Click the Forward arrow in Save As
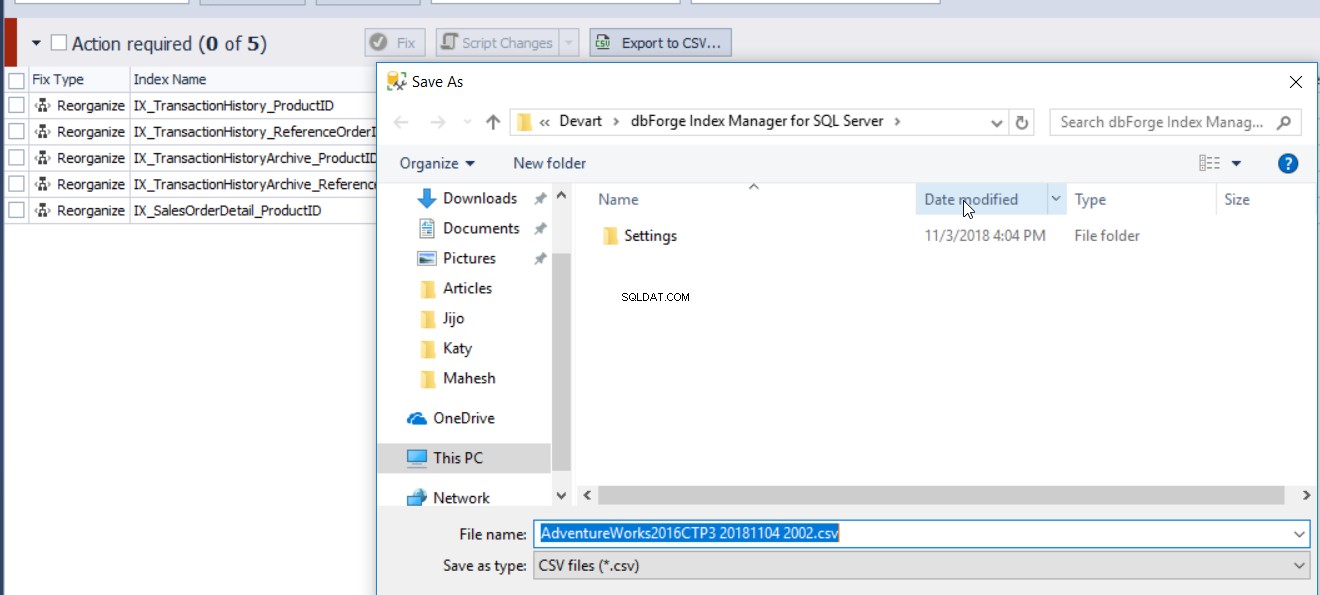 (x=437, y=122)
